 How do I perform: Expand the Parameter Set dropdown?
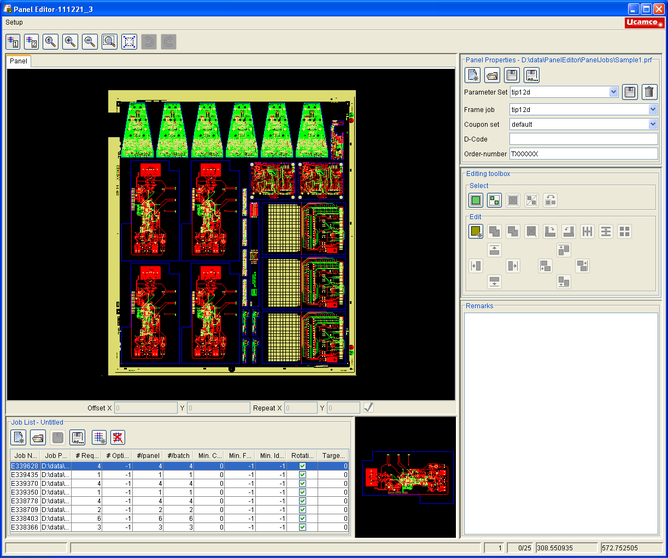point(613,92)
